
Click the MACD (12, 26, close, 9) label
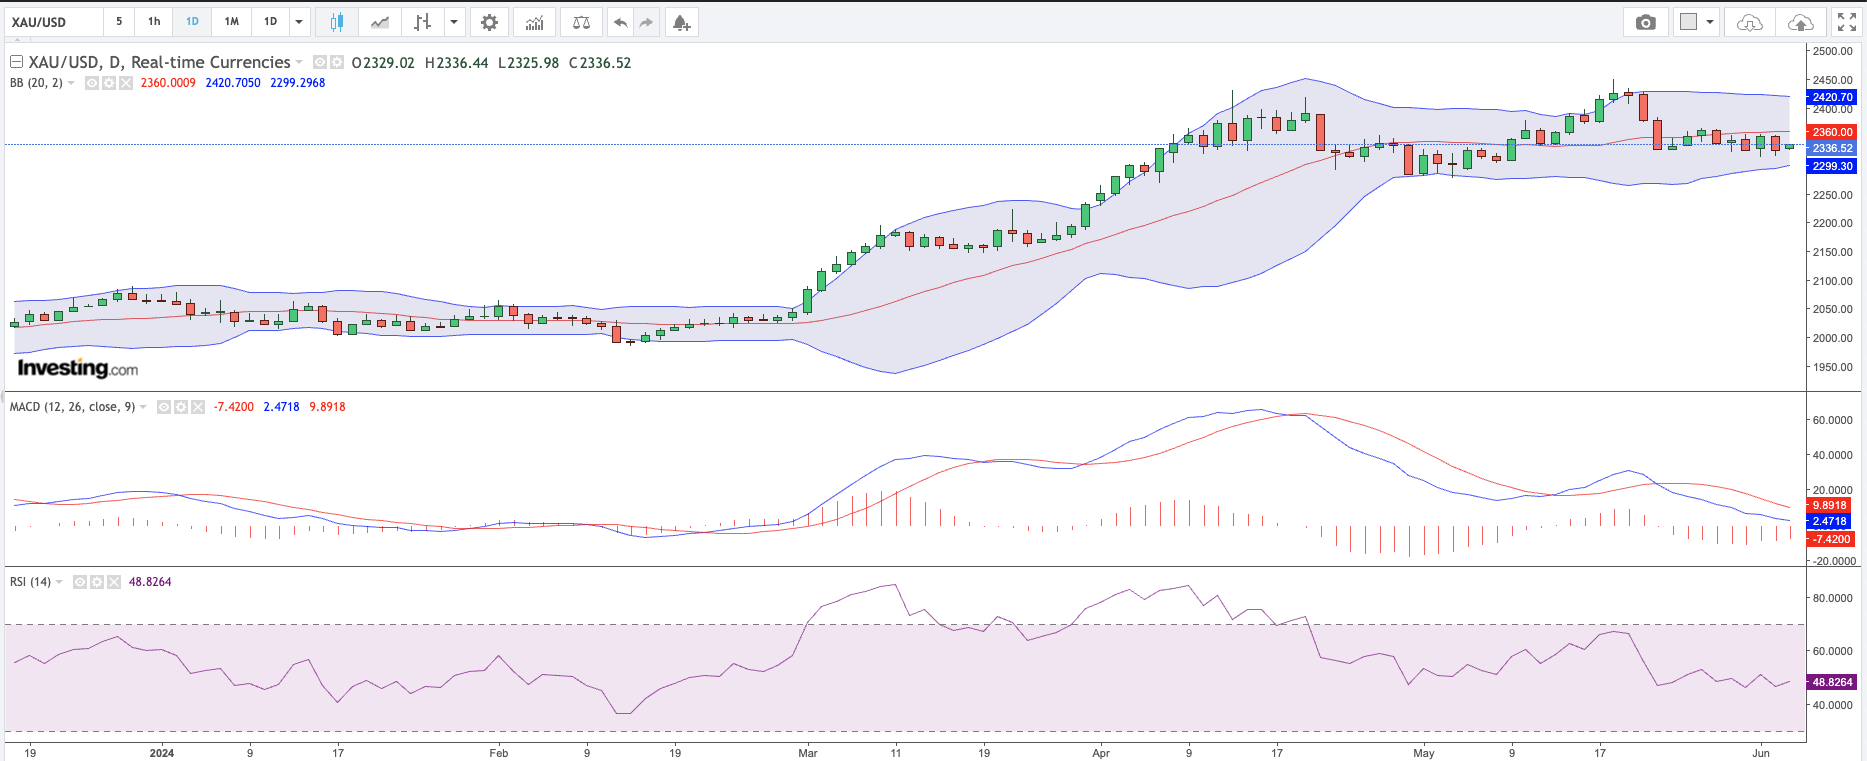pos(72,407)
